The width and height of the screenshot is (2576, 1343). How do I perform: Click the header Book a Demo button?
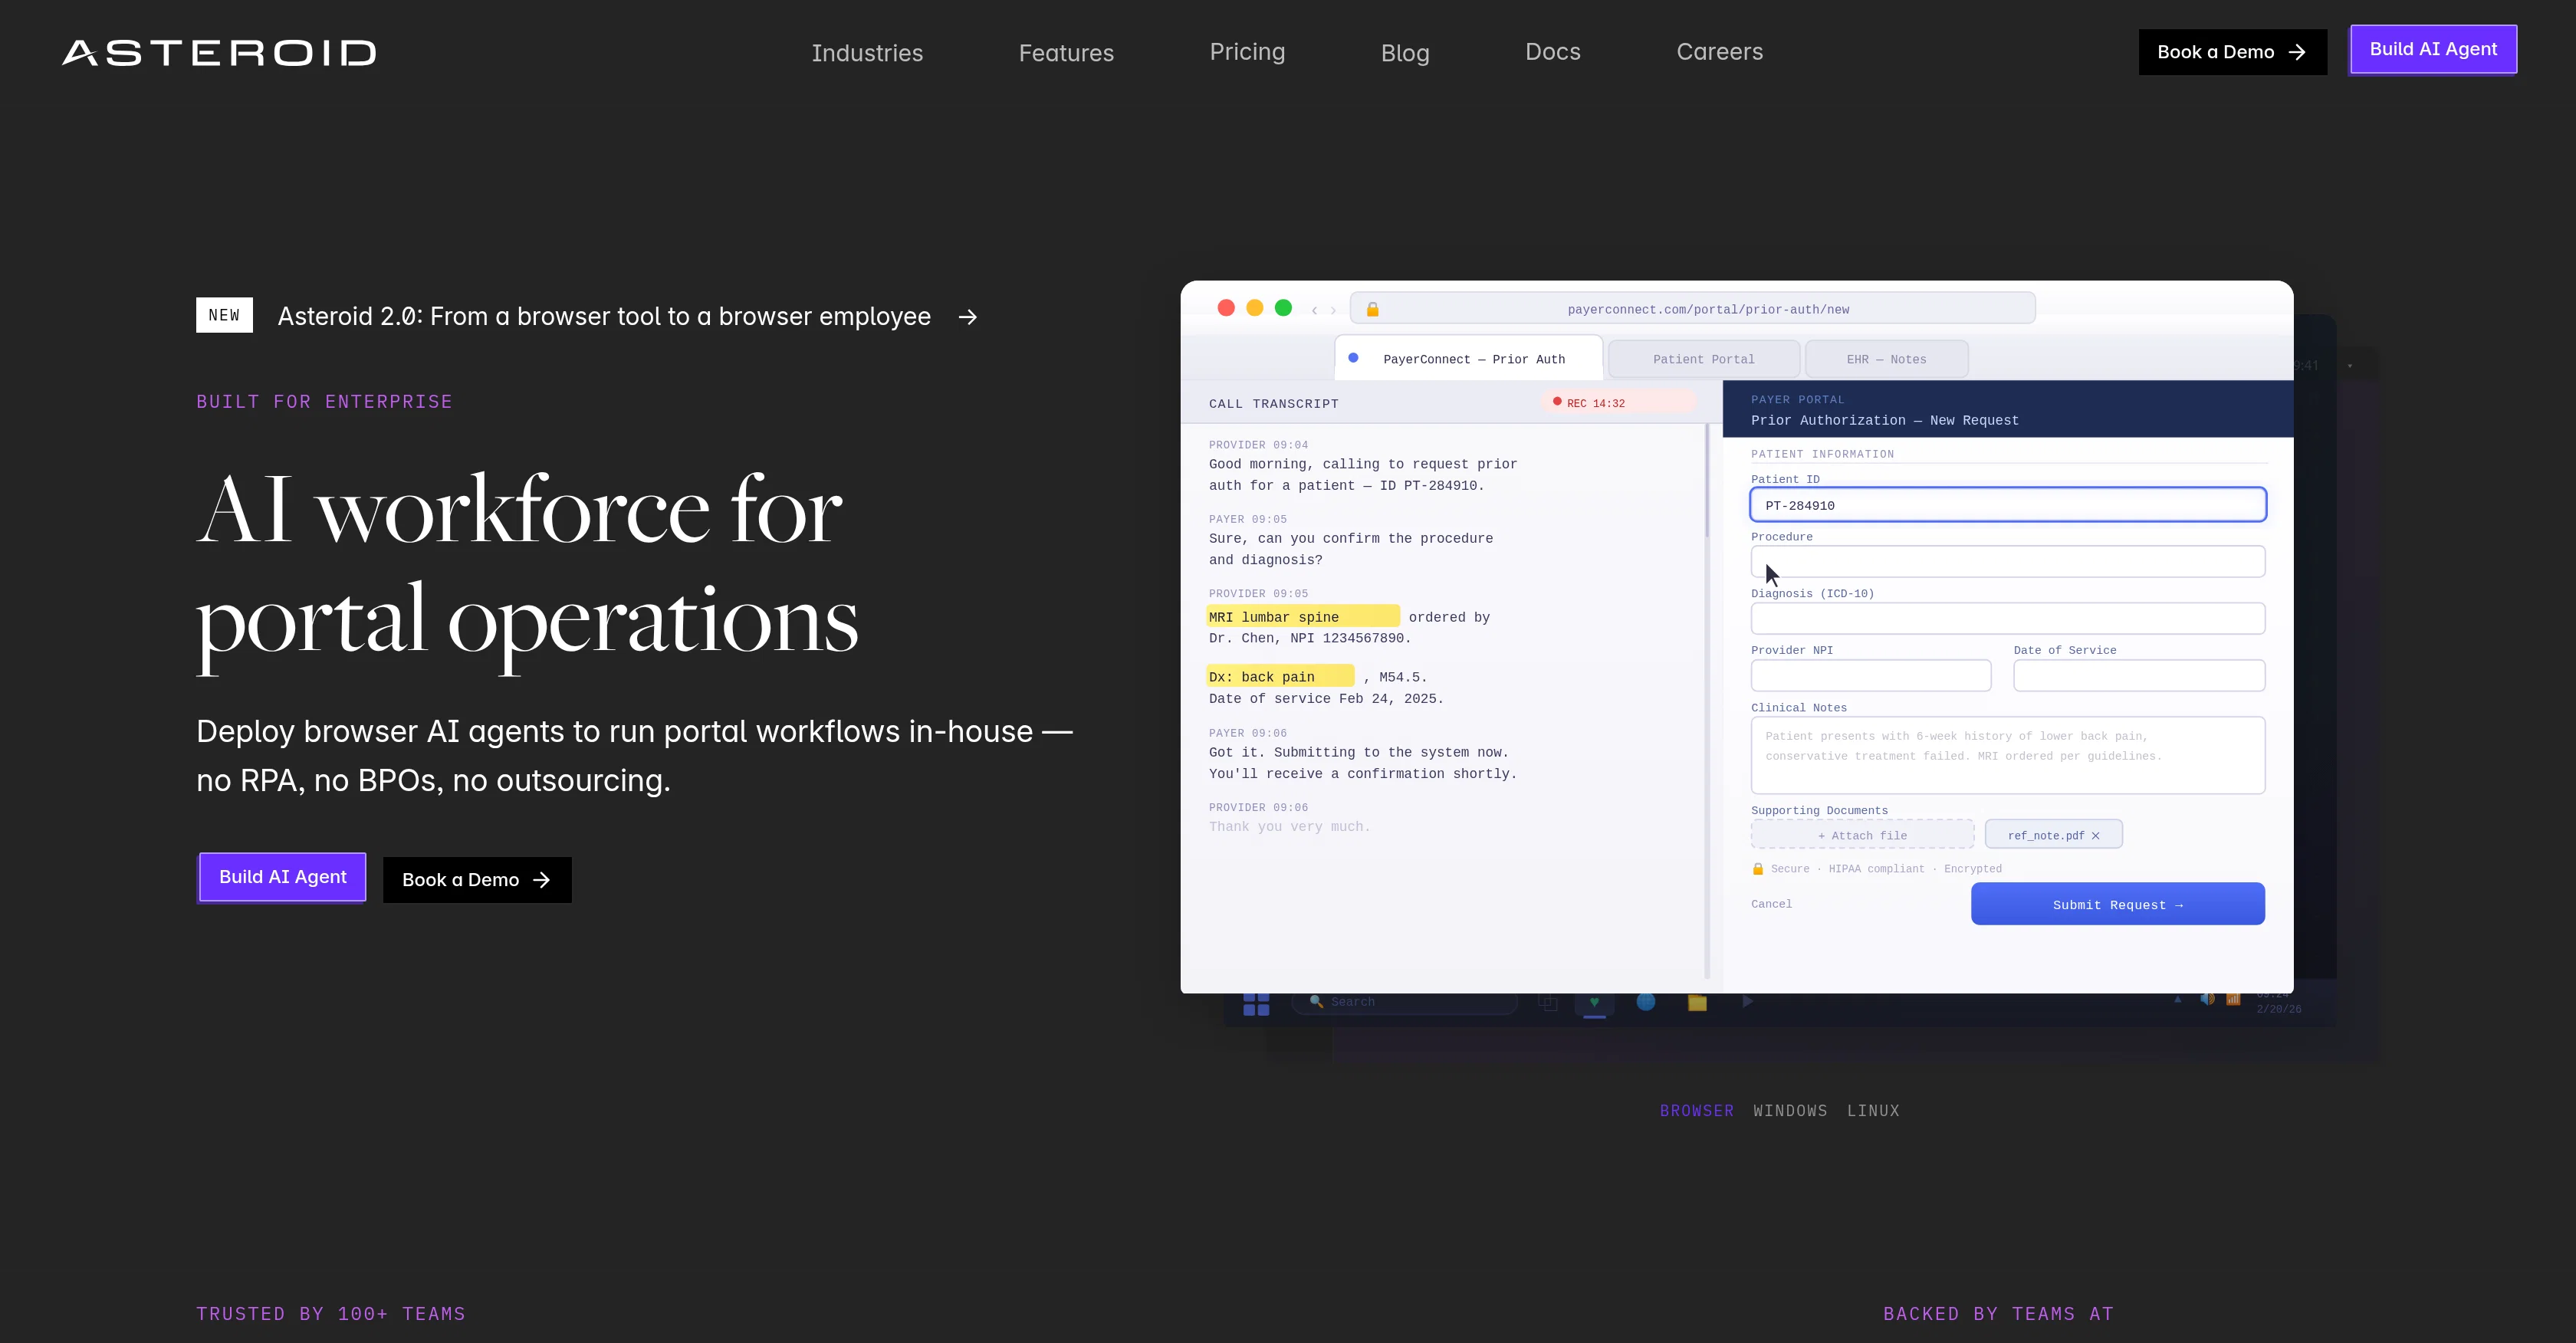(2232, 52)
